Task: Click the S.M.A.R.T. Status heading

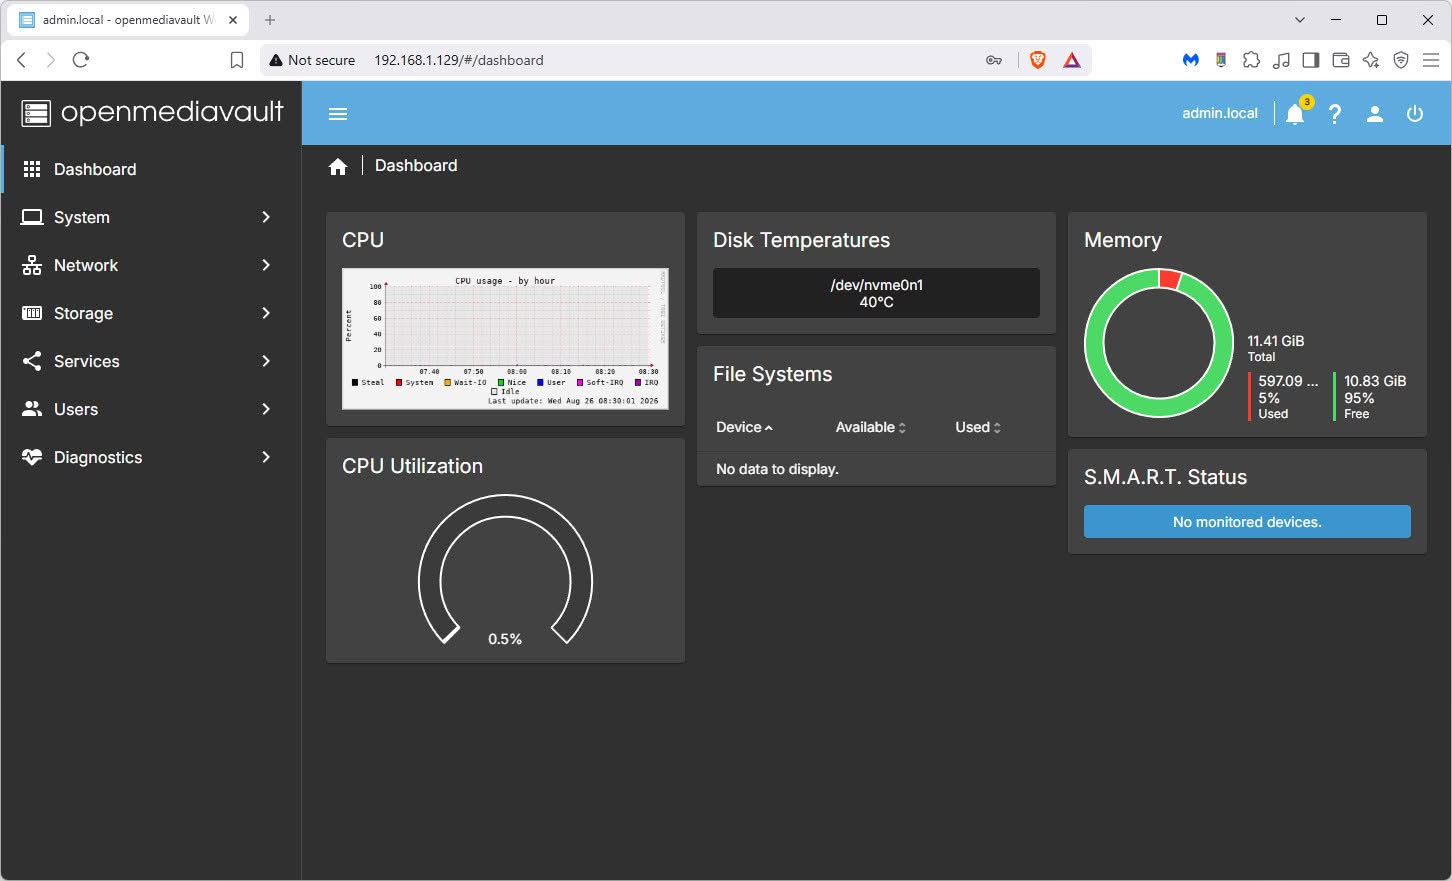Action: [x=1165, y=477]
